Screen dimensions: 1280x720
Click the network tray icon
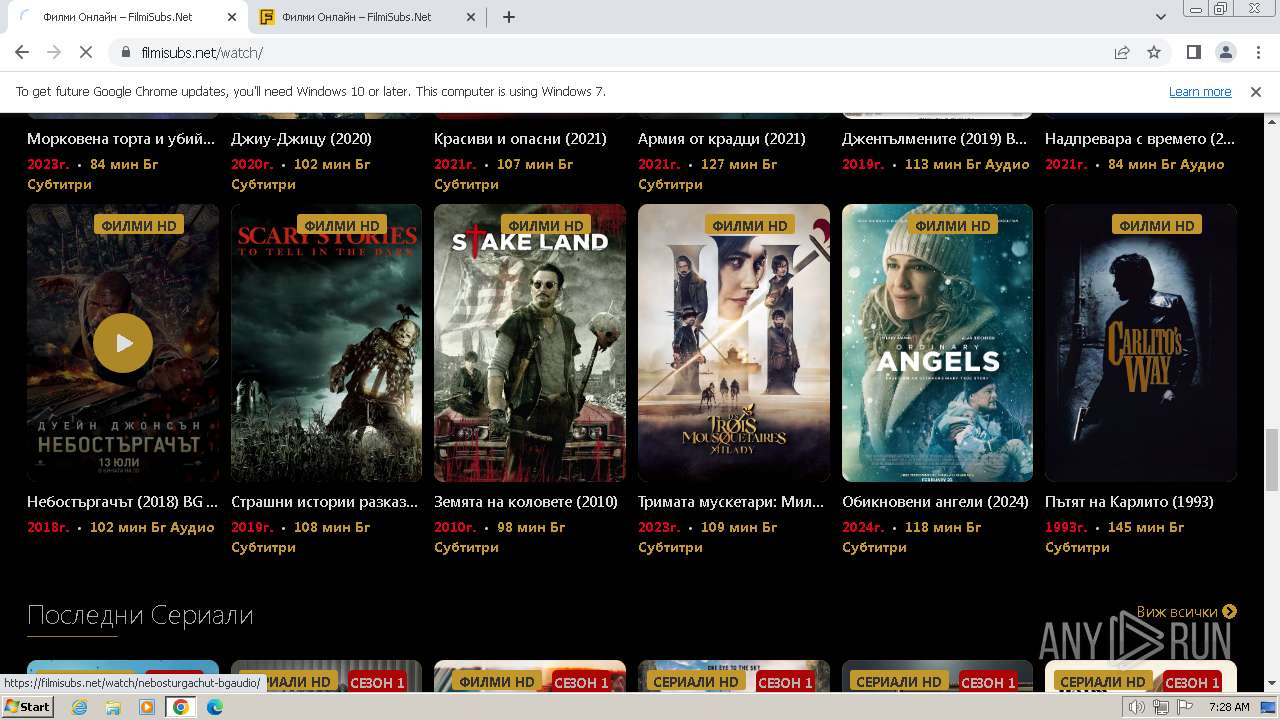coord(1161,707)
